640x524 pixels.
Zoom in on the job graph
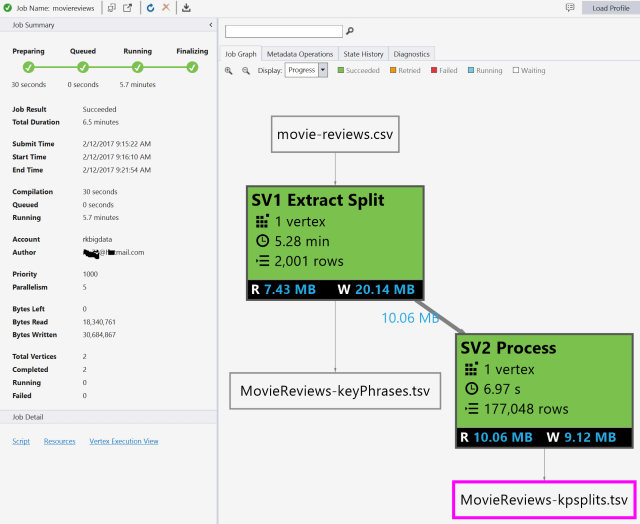point(229,71)
